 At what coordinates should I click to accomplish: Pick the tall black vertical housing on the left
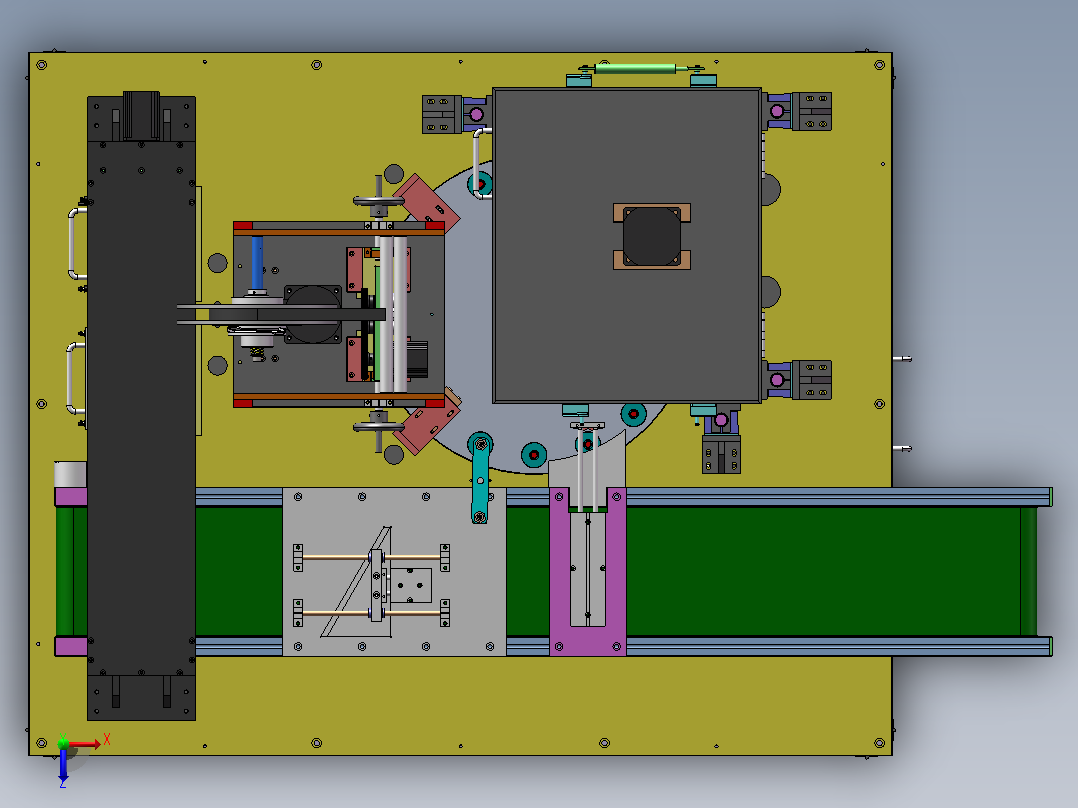(141, 408)
